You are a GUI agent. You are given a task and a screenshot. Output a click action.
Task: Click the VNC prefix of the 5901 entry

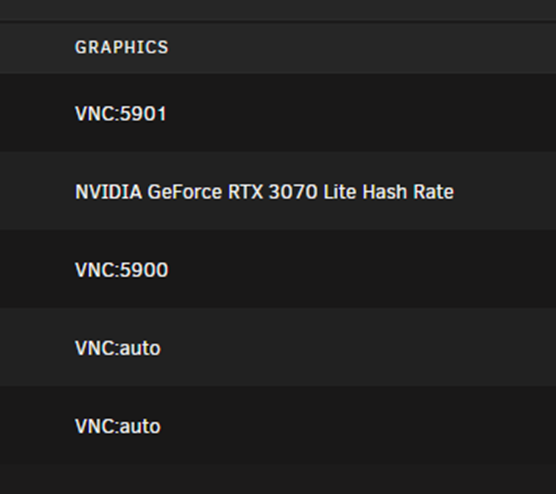95,114
